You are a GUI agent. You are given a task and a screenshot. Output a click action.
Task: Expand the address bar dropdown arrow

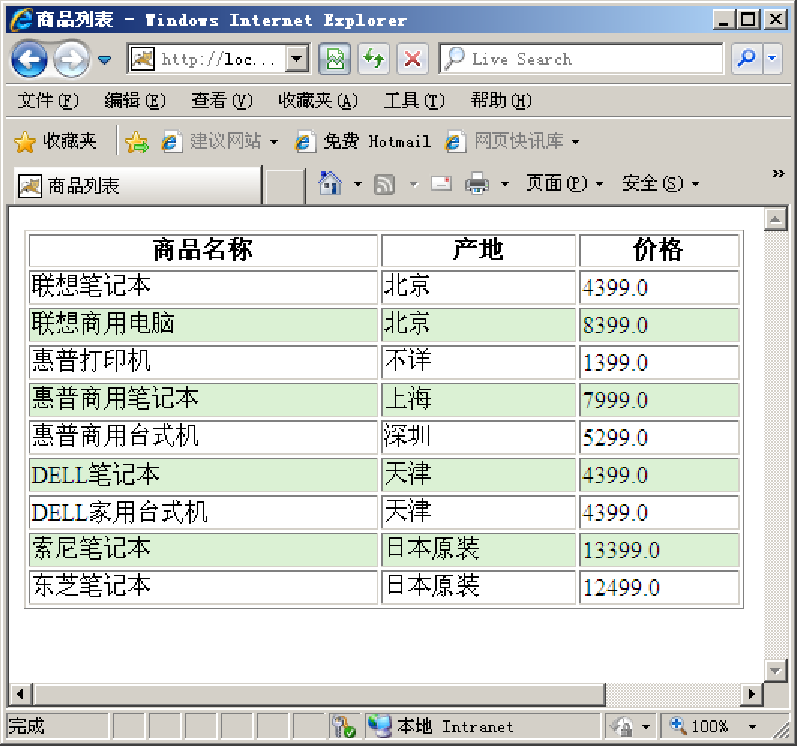[x=297, y=59]
